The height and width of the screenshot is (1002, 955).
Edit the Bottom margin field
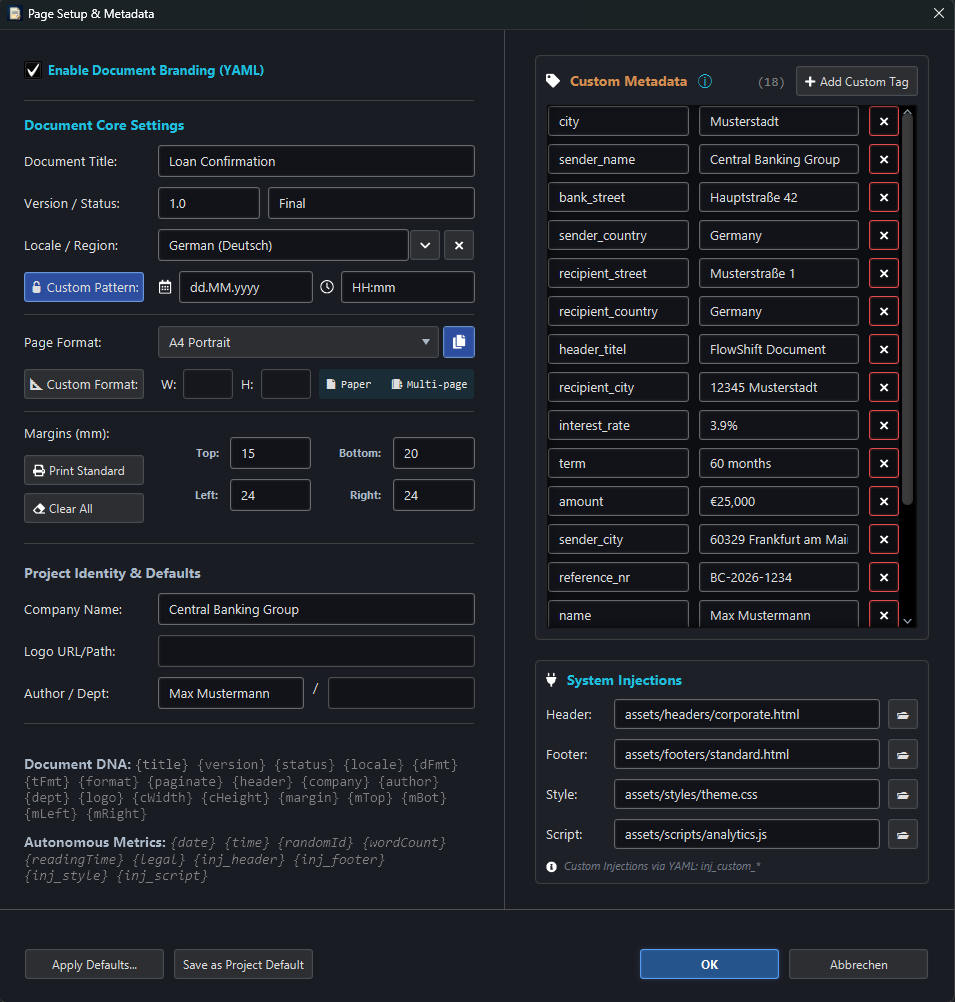434,454
